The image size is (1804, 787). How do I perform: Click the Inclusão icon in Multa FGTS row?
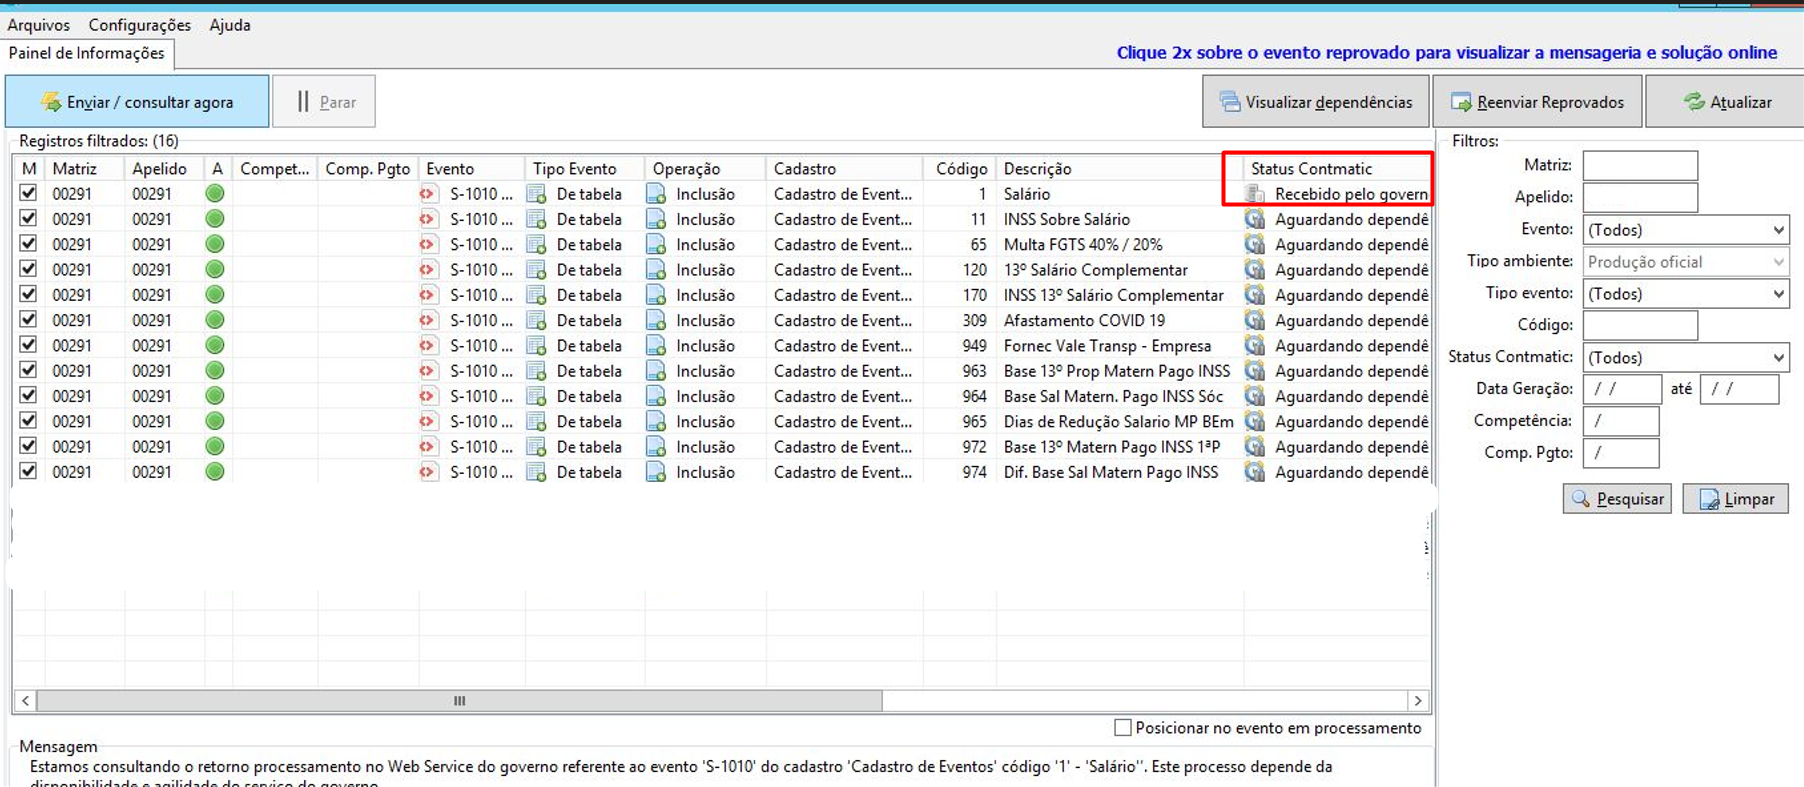(x=656, y=245)
